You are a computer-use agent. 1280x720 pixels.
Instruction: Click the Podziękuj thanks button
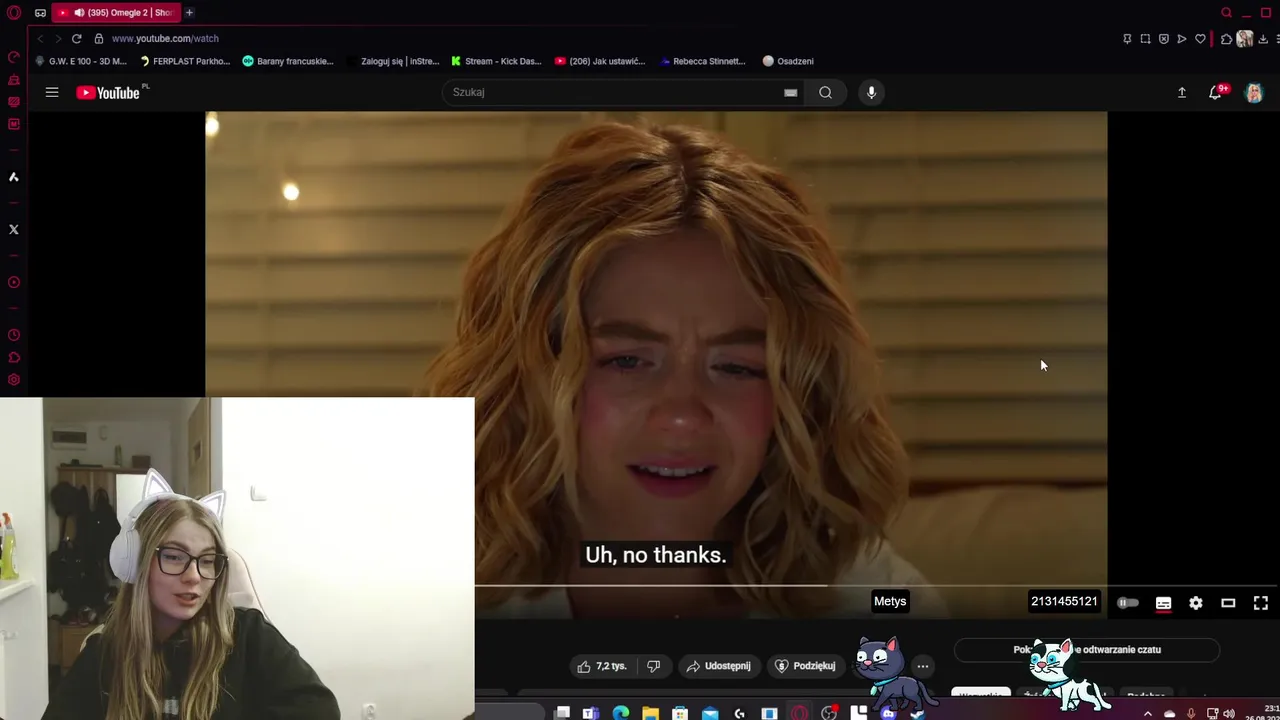(x=806, y=666)
